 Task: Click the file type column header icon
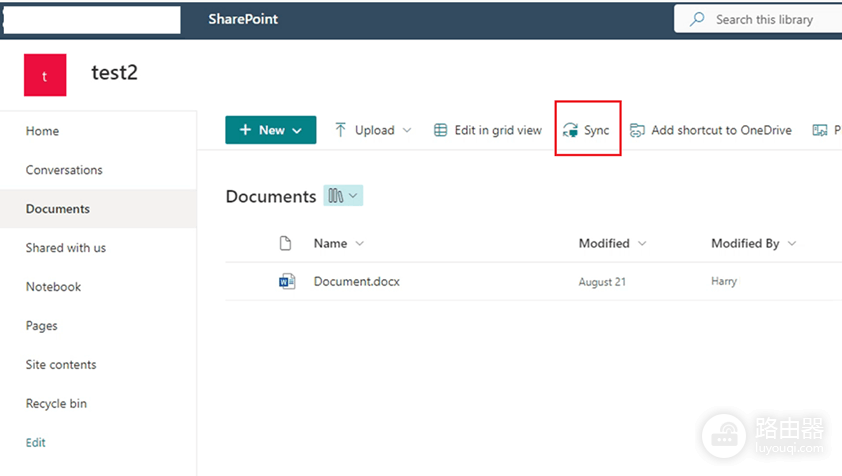(286, 243)
